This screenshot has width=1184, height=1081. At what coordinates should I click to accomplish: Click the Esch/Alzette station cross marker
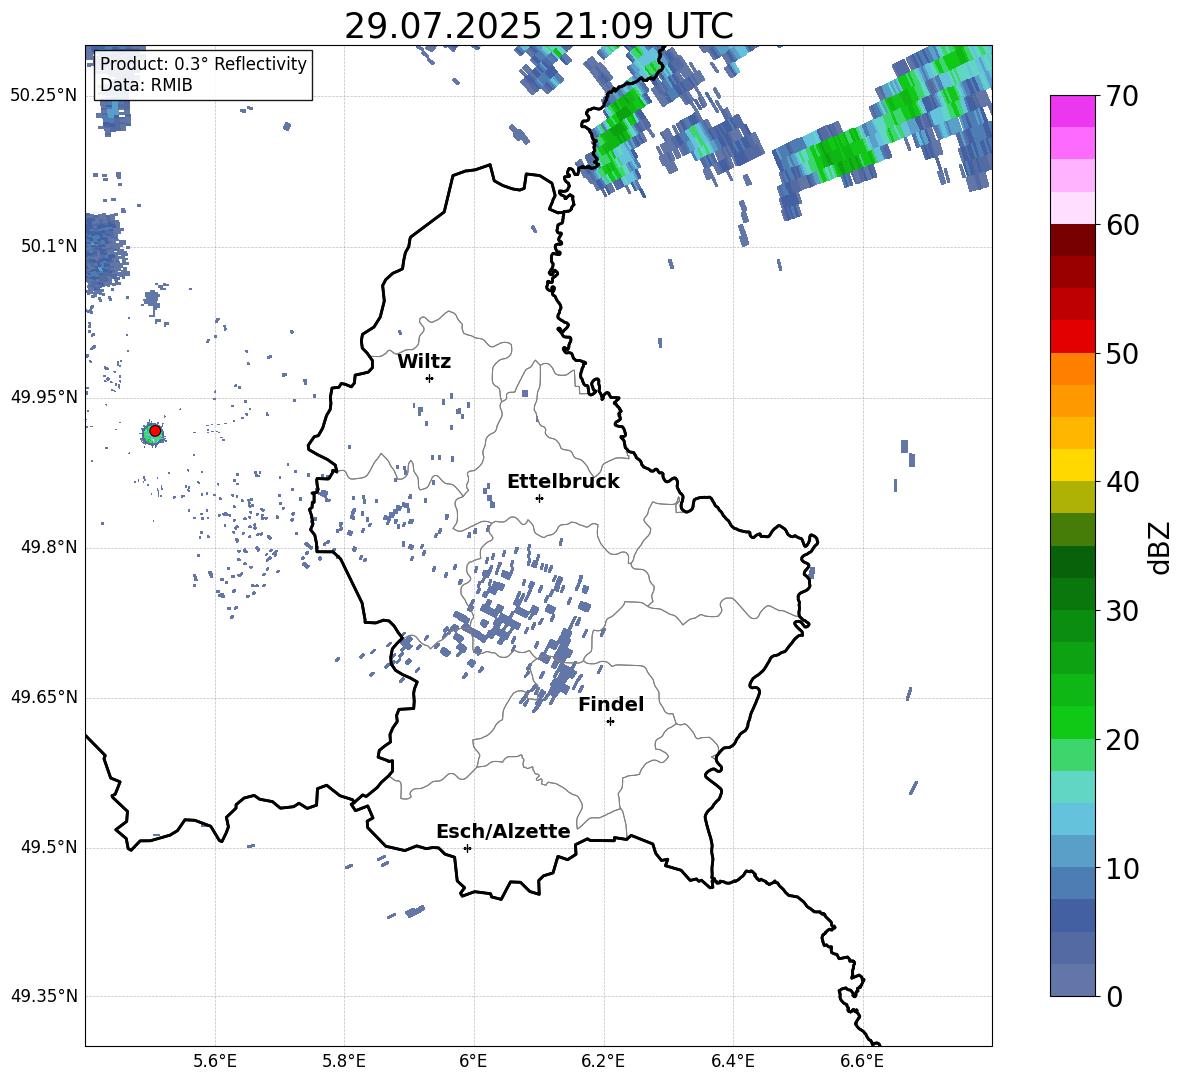(x=467, y=848)
